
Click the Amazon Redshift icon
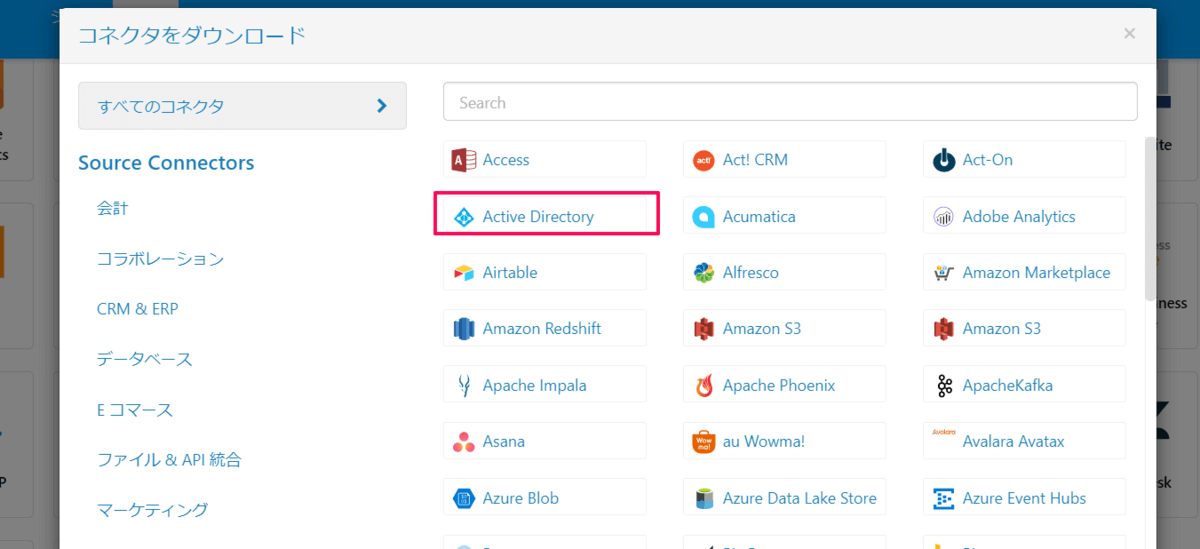(463, 329)
